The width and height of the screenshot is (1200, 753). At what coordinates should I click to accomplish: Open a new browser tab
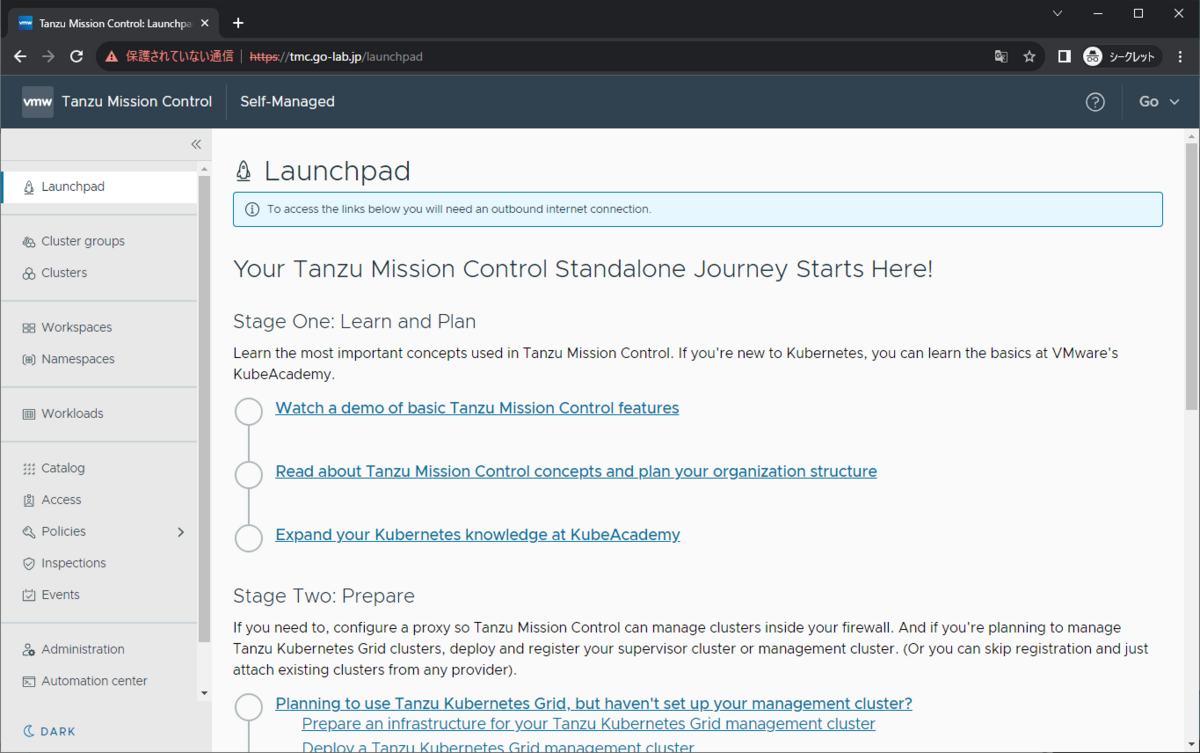(x=238, y=23)
